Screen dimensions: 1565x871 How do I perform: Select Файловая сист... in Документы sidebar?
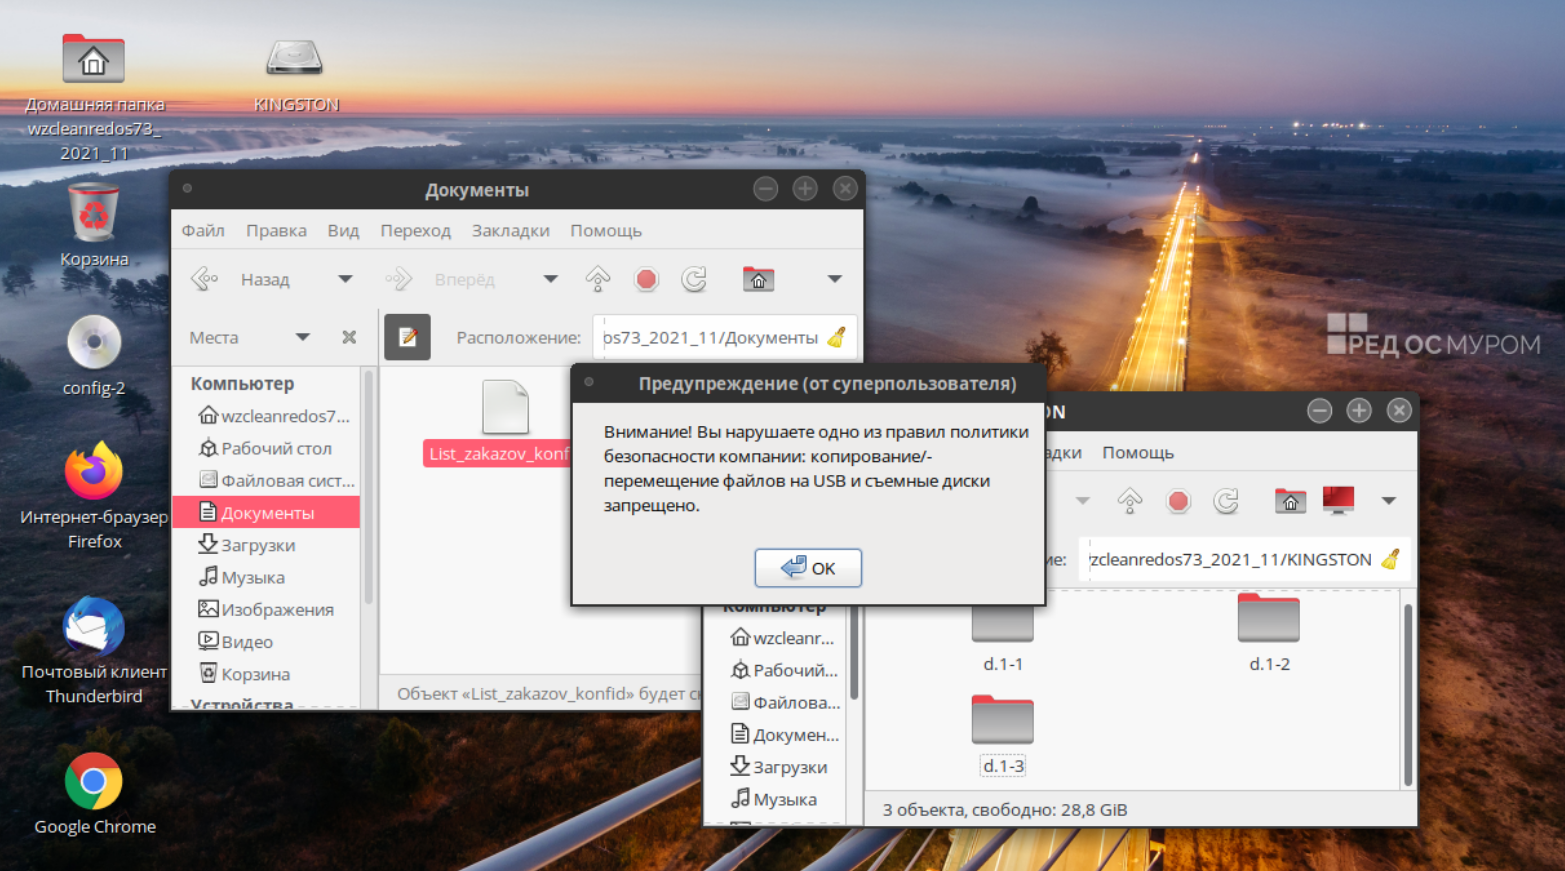tap(277, 480)
